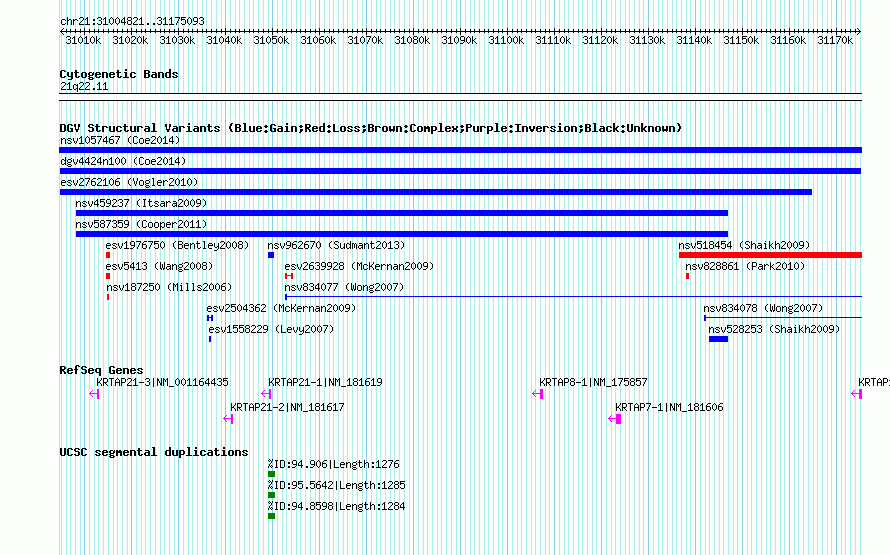The height and width of the screenshot is (555, 890).
Task: Click the 21q22.11 band label
Action: click(84, 86)
